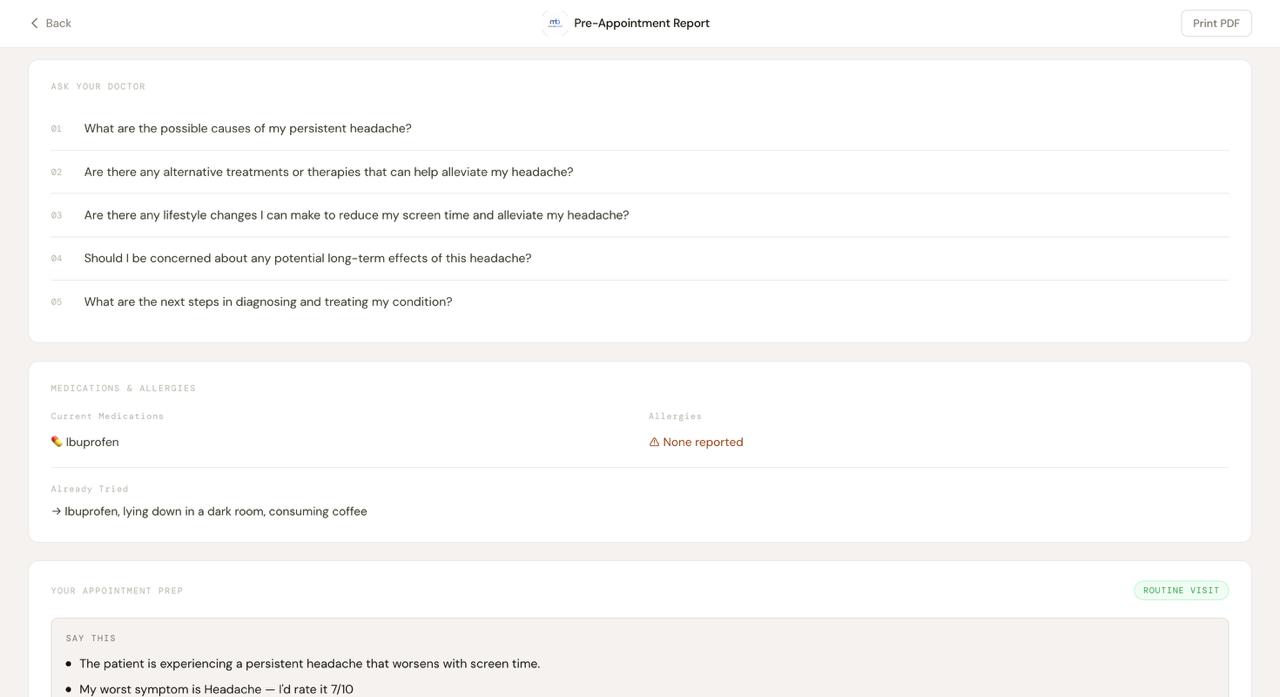Click question number 02 marker

(56, 172)
